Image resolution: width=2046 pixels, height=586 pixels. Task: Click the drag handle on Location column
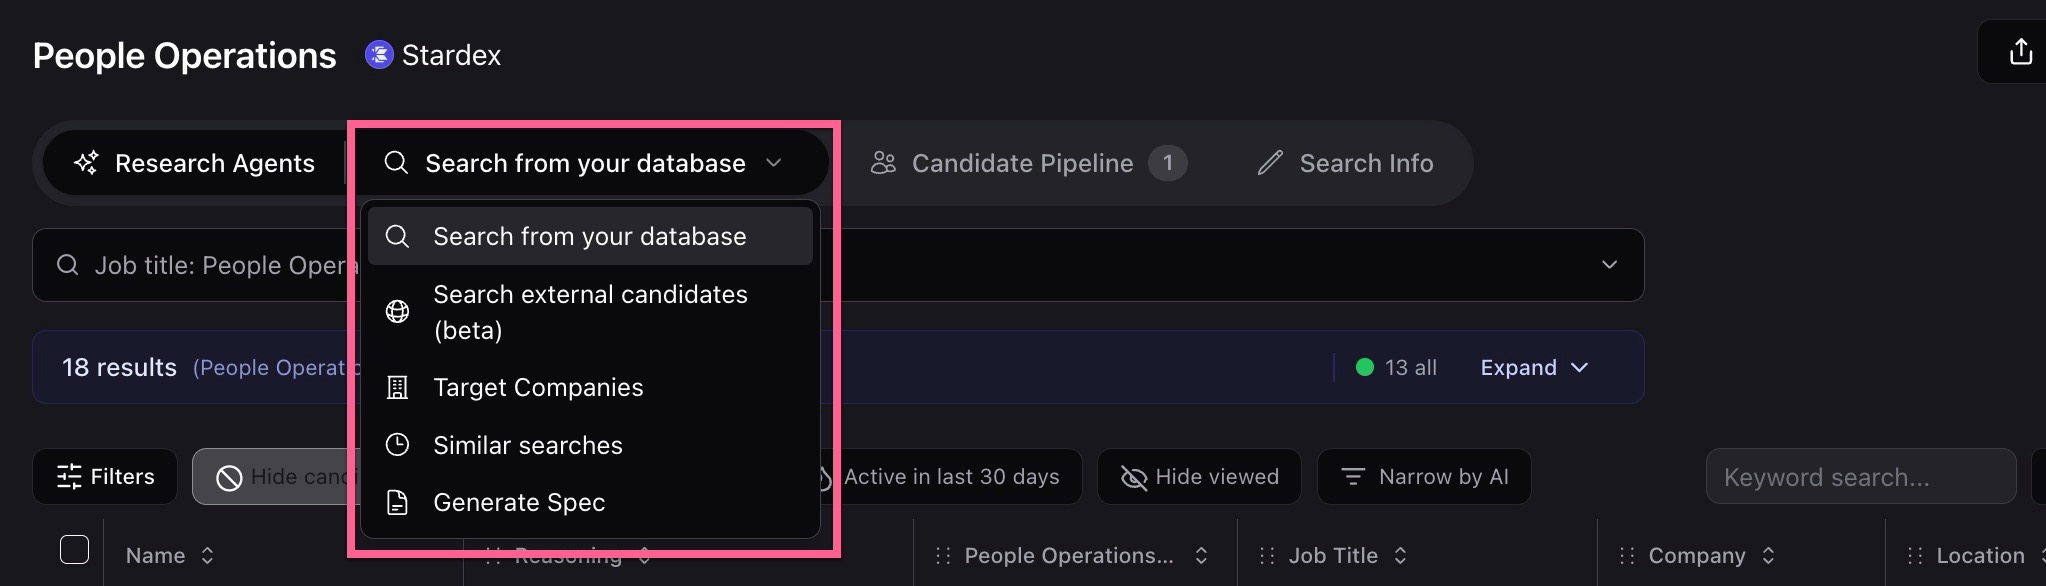point(1915,555)
